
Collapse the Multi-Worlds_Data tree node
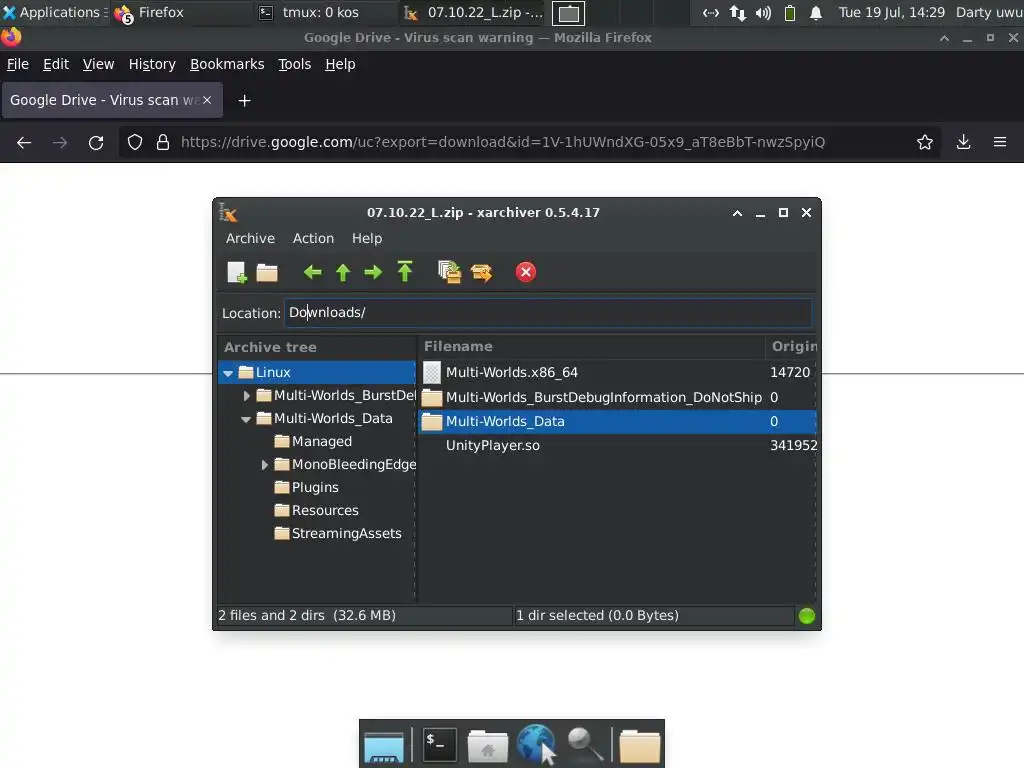click(x=246, y=419)
